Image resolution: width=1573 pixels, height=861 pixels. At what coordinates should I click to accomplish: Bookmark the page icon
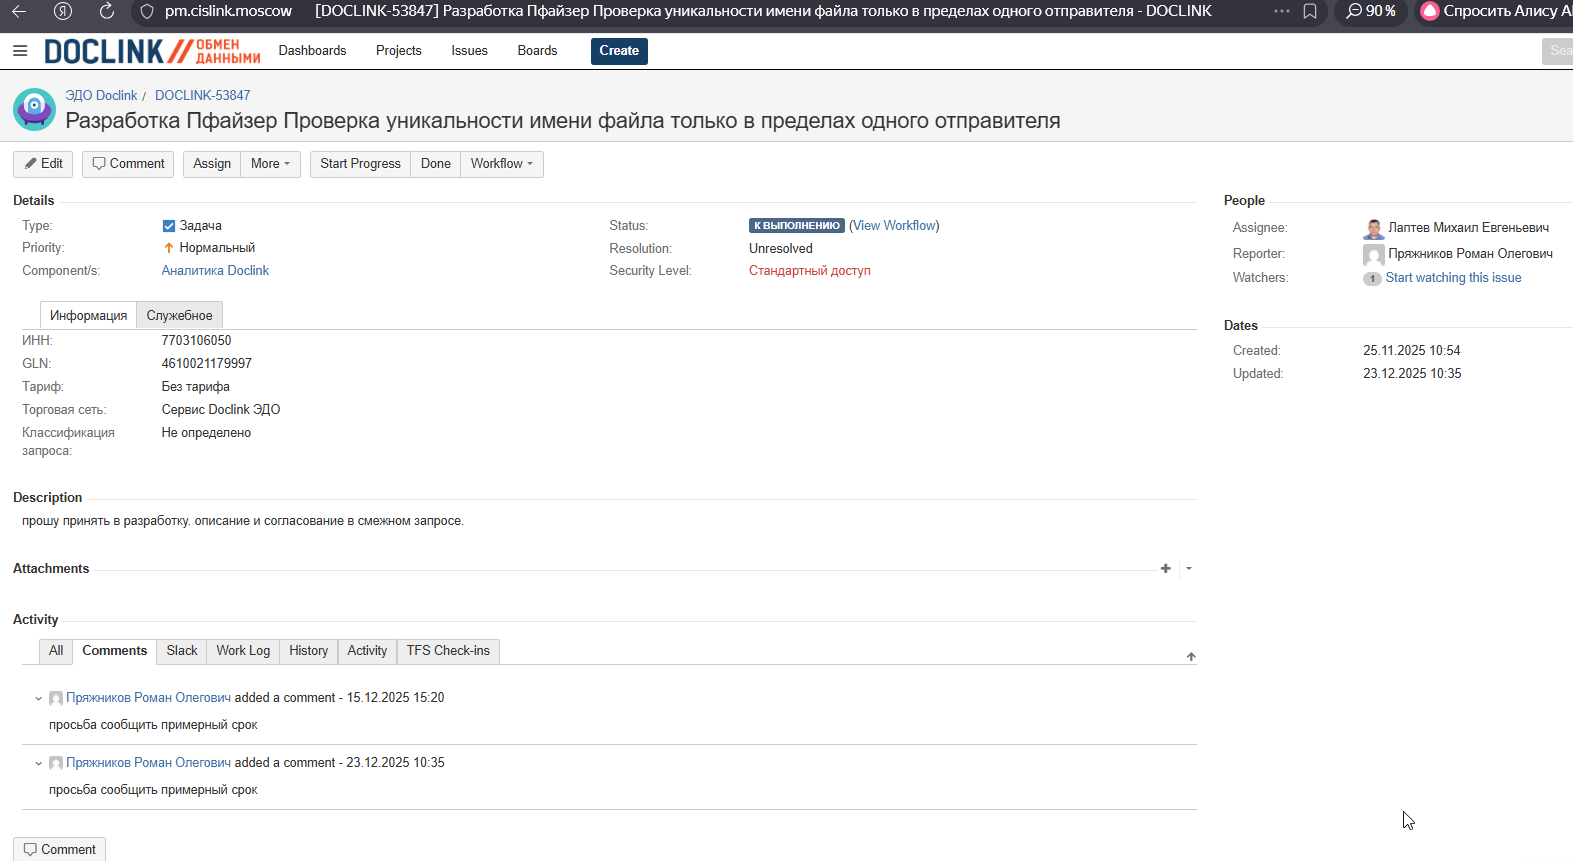pos(1310,11)
